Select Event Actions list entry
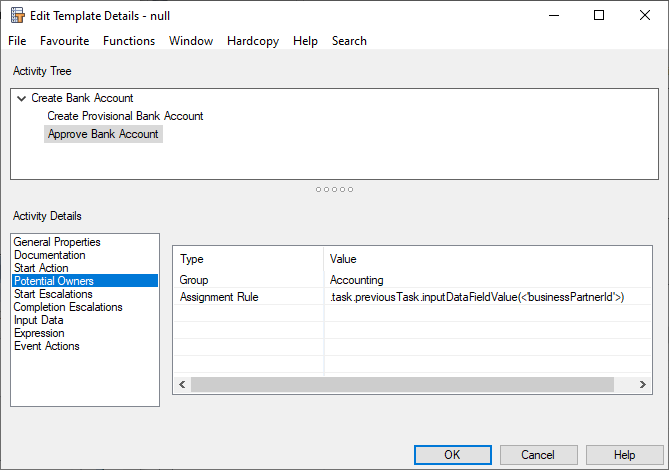The image size is (669, 470). 47,346
